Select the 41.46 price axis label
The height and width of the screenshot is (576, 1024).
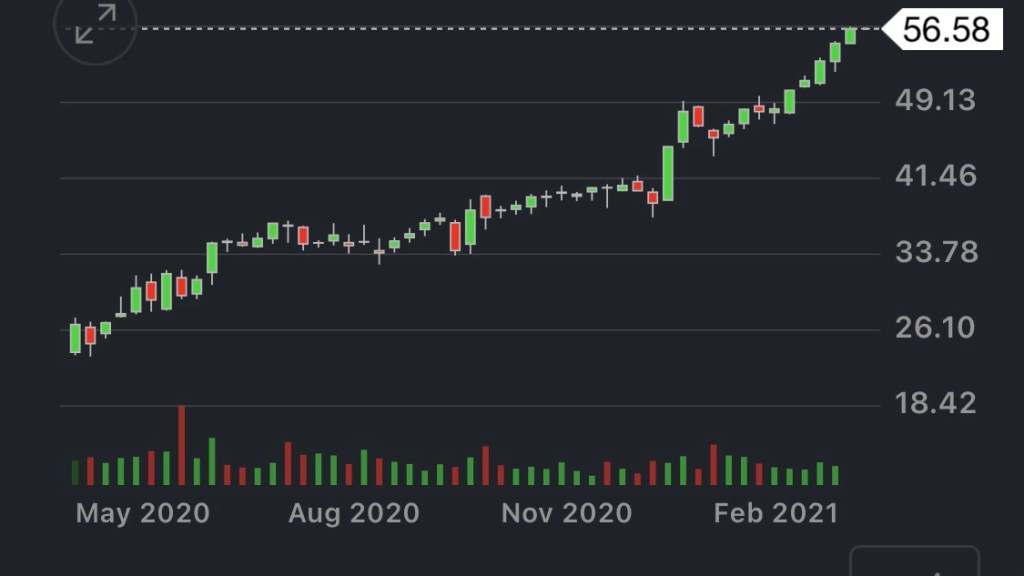(936, 177)
